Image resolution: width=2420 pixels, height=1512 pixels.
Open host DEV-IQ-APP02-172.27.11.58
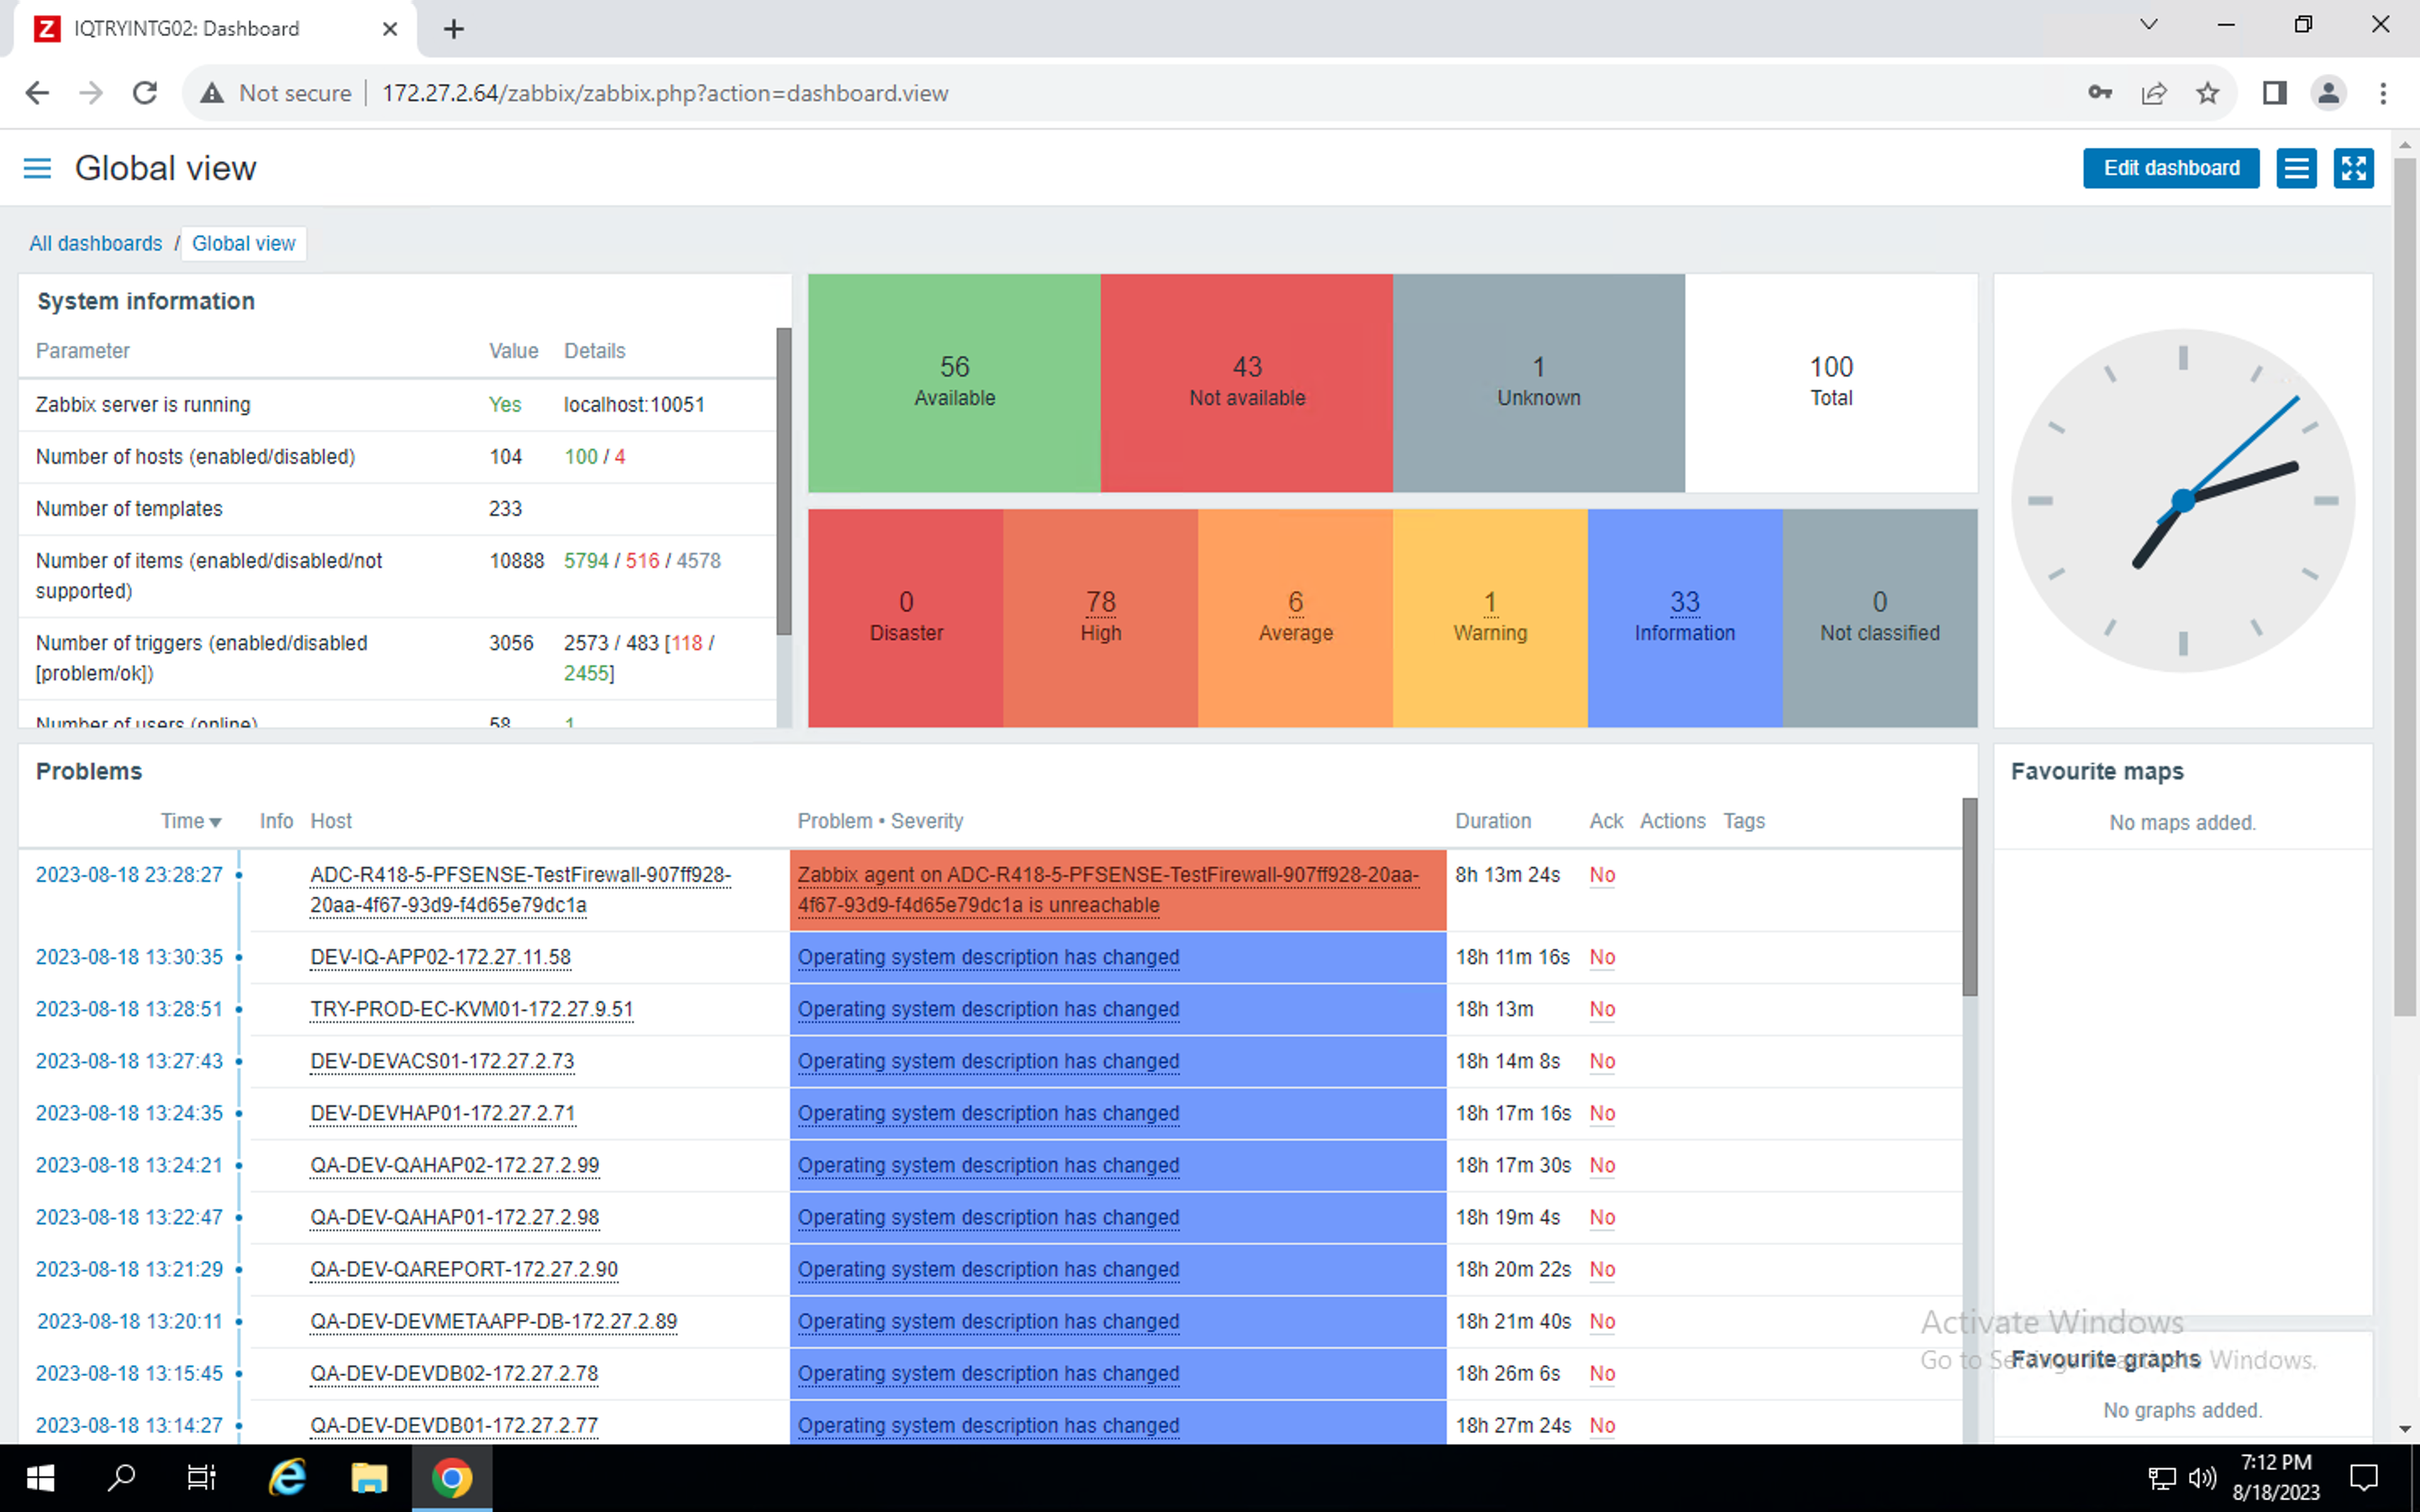(x=440, y=957)
